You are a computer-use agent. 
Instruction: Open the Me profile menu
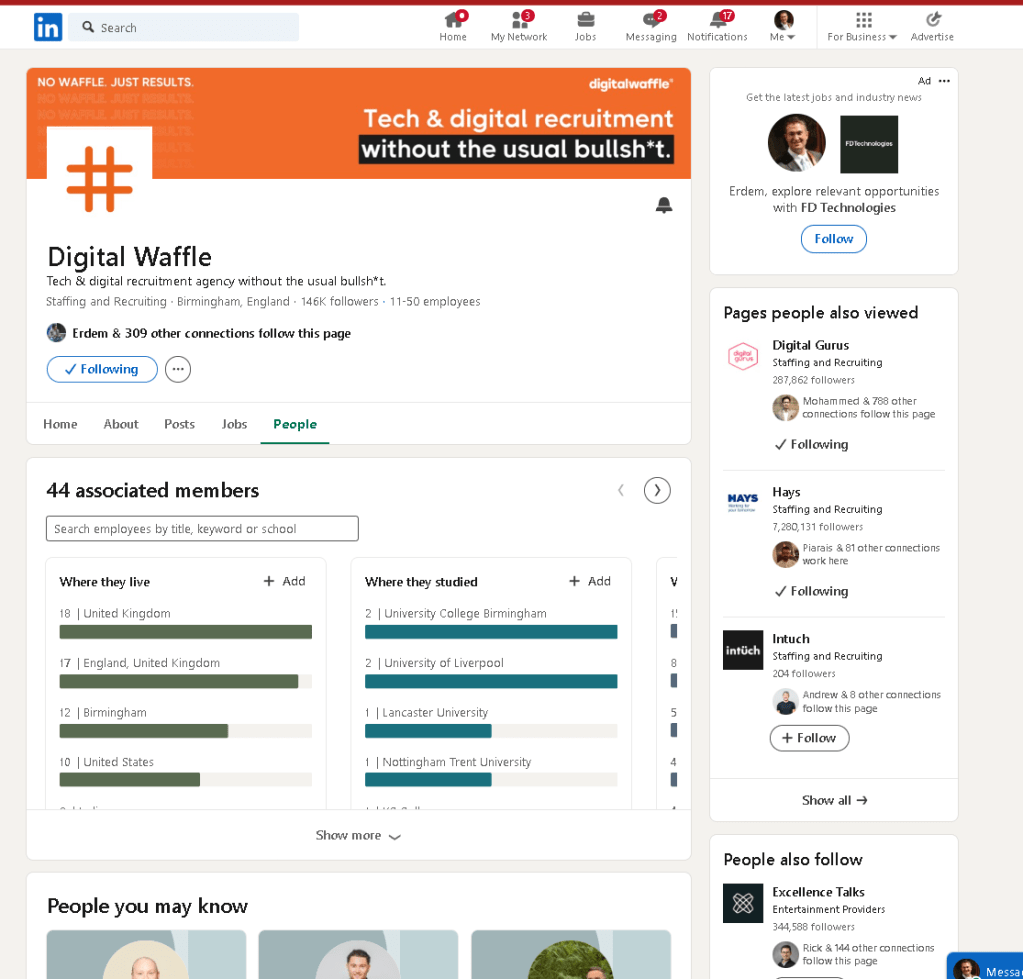[782, 27]
